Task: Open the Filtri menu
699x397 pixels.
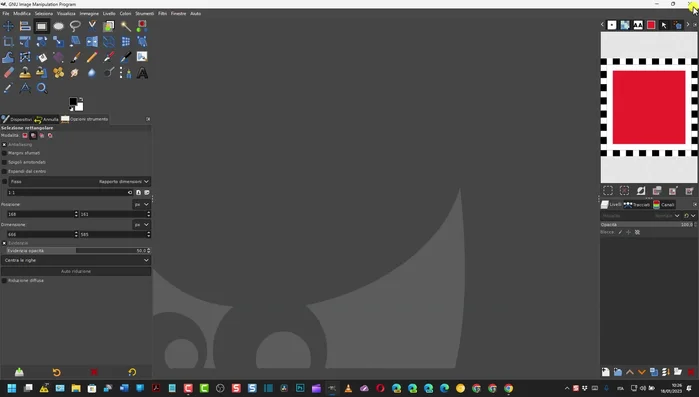Action: coord(162,13)
